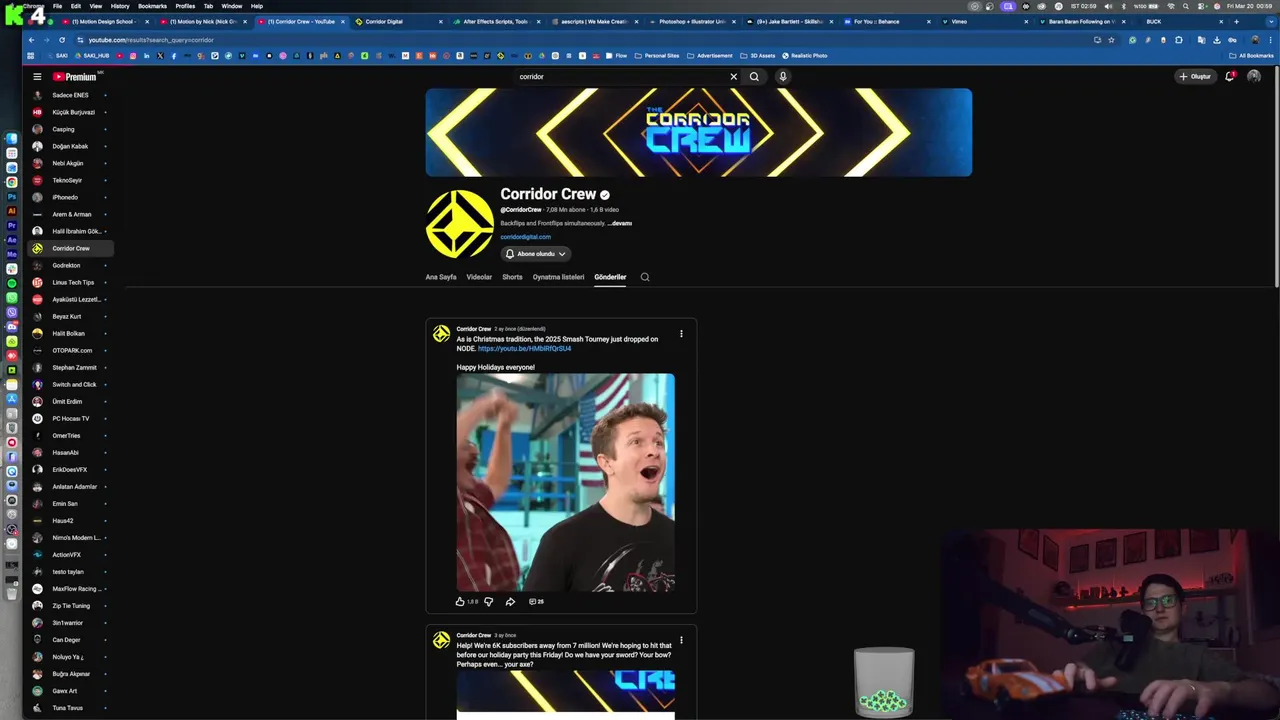This screenshot has width=1280, height=720.
Task: Click the search magnifier button
Action: pyautogui.click(x=754, y=76)
